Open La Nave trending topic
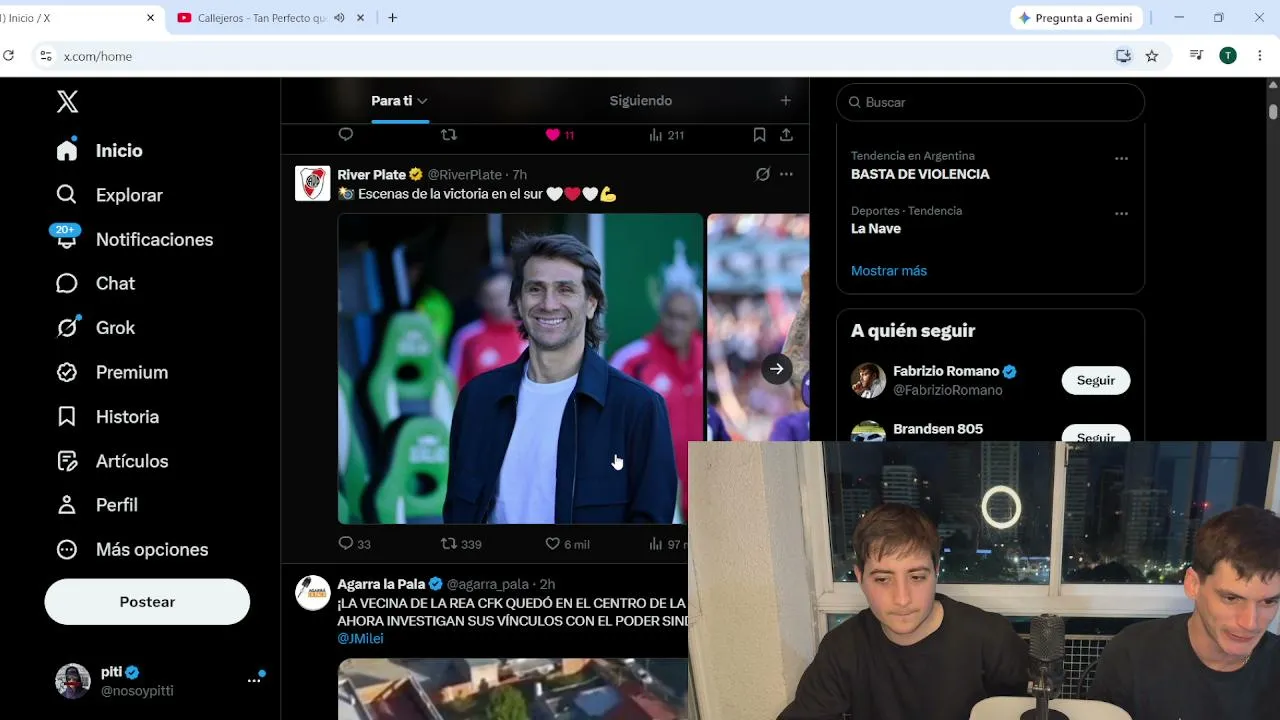 876,229
